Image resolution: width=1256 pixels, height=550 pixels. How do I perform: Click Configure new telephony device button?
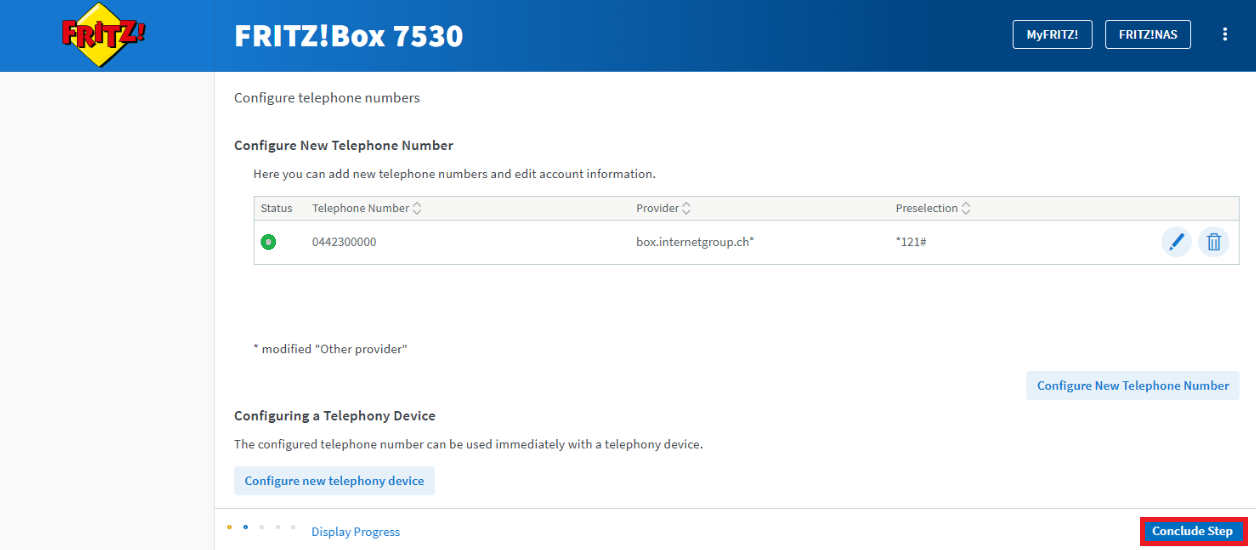[334, 481]
